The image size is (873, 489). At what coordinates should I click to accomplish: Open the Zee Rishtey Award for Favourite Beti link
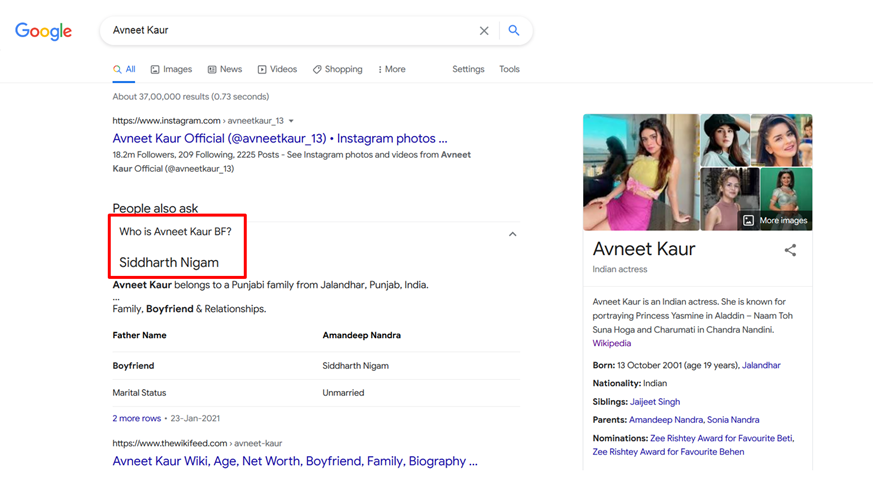tap(722, 438)
